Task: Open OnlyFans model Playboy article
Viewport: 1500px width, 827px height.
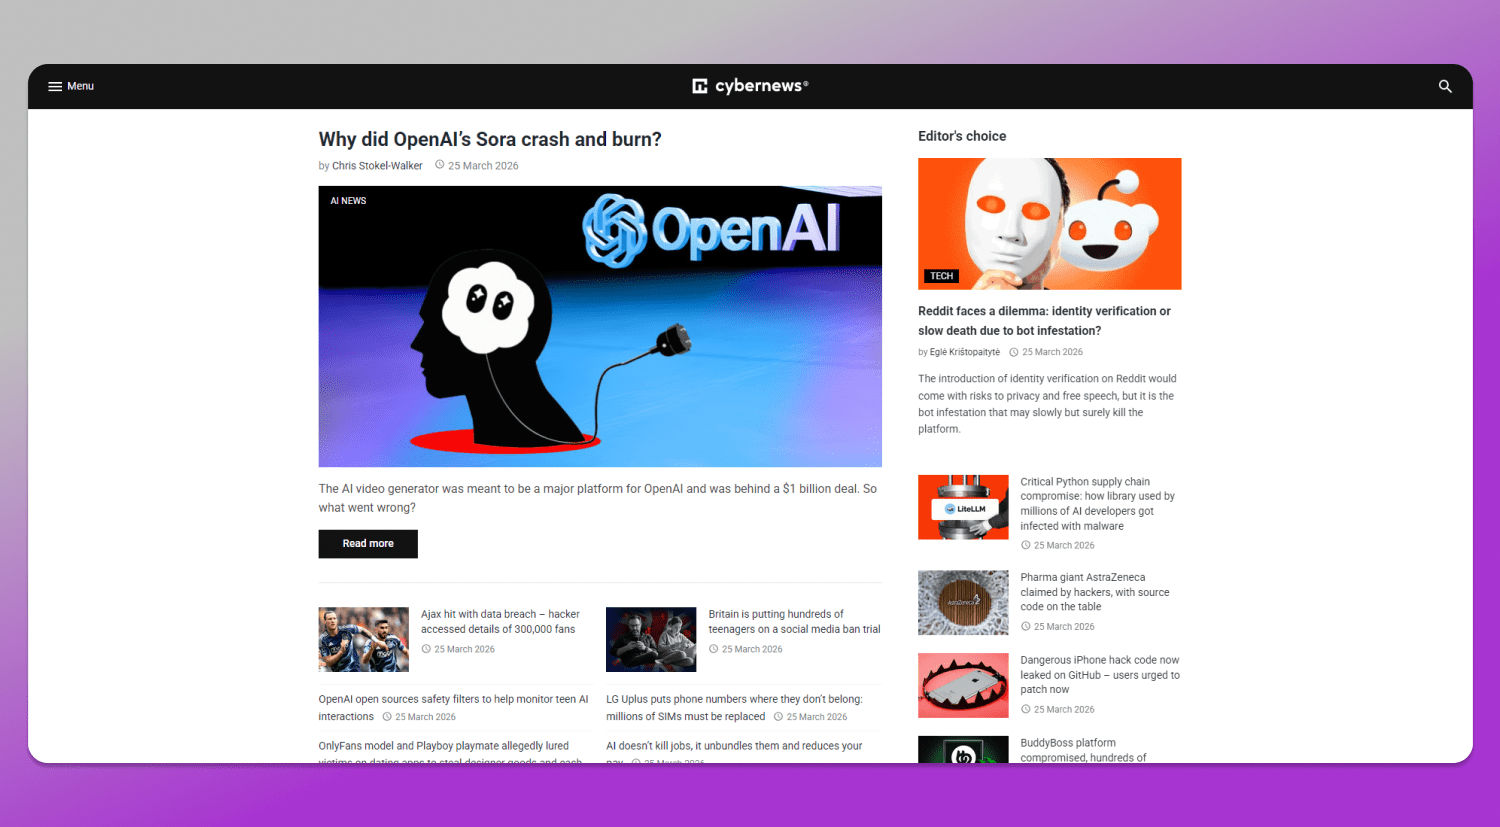Action: pyautogui.click(x=450, y=752)
